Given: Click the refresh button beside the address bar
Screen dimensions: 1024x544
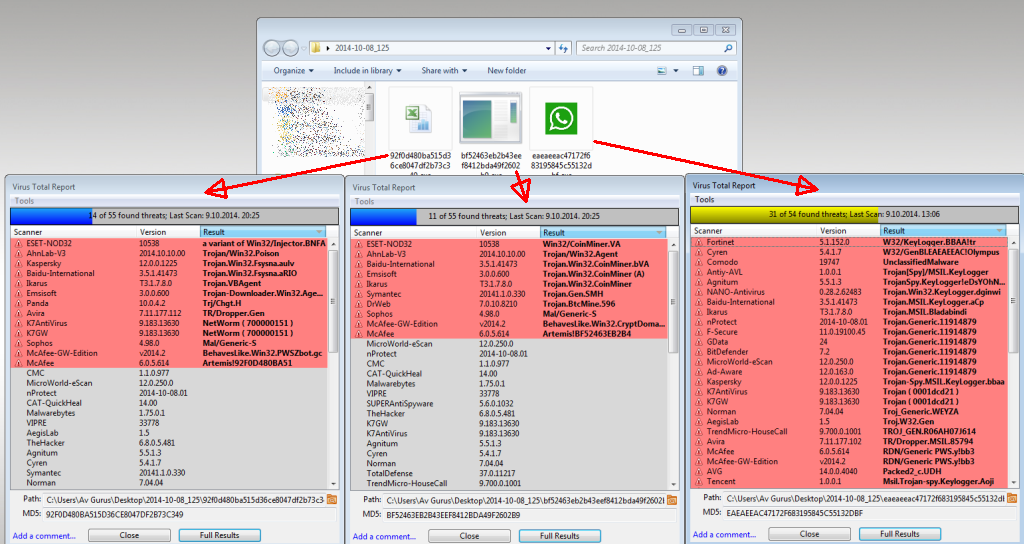Looking at the screenshot, I should point(563,48).
